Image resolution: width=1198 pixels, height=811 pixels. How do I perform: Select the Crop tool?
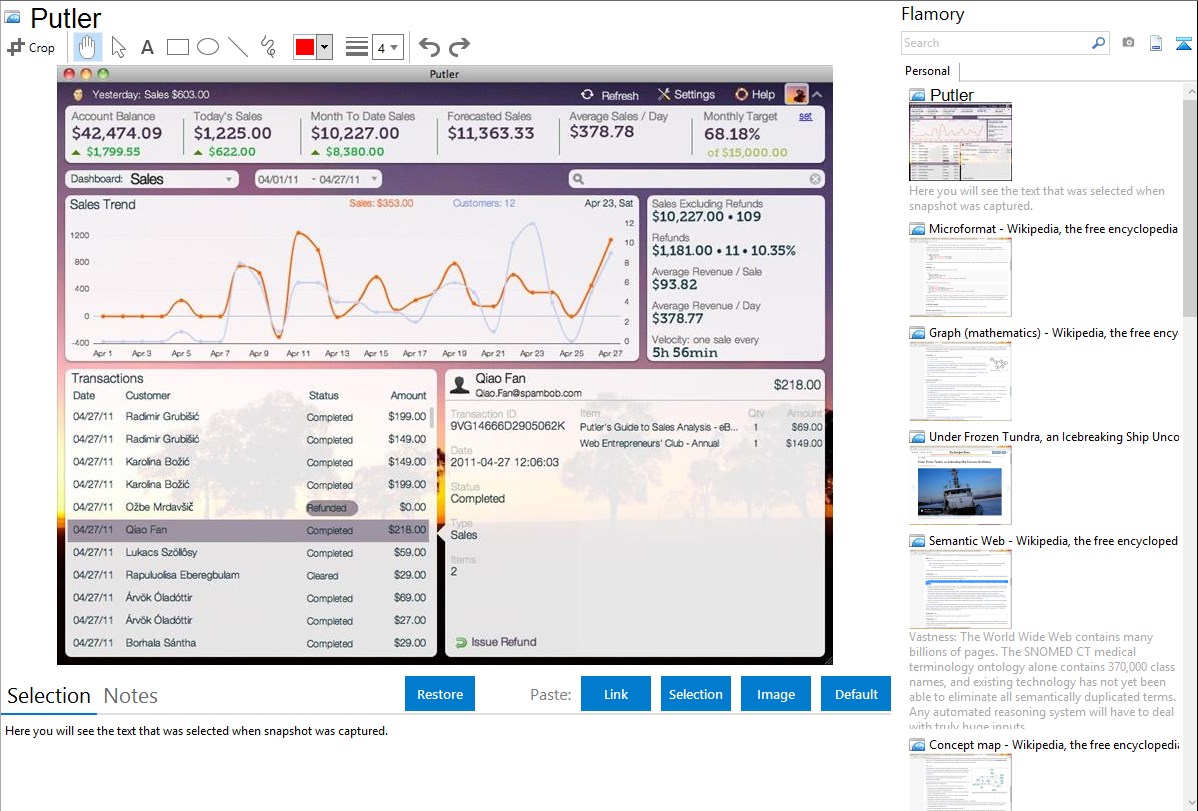coord(31,47)
